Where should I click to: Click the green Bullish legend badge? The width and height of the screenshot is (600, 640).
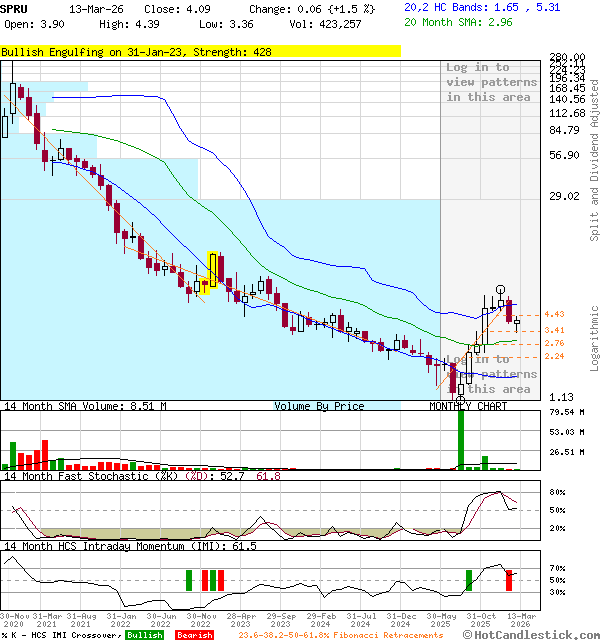tap(145, 634)
